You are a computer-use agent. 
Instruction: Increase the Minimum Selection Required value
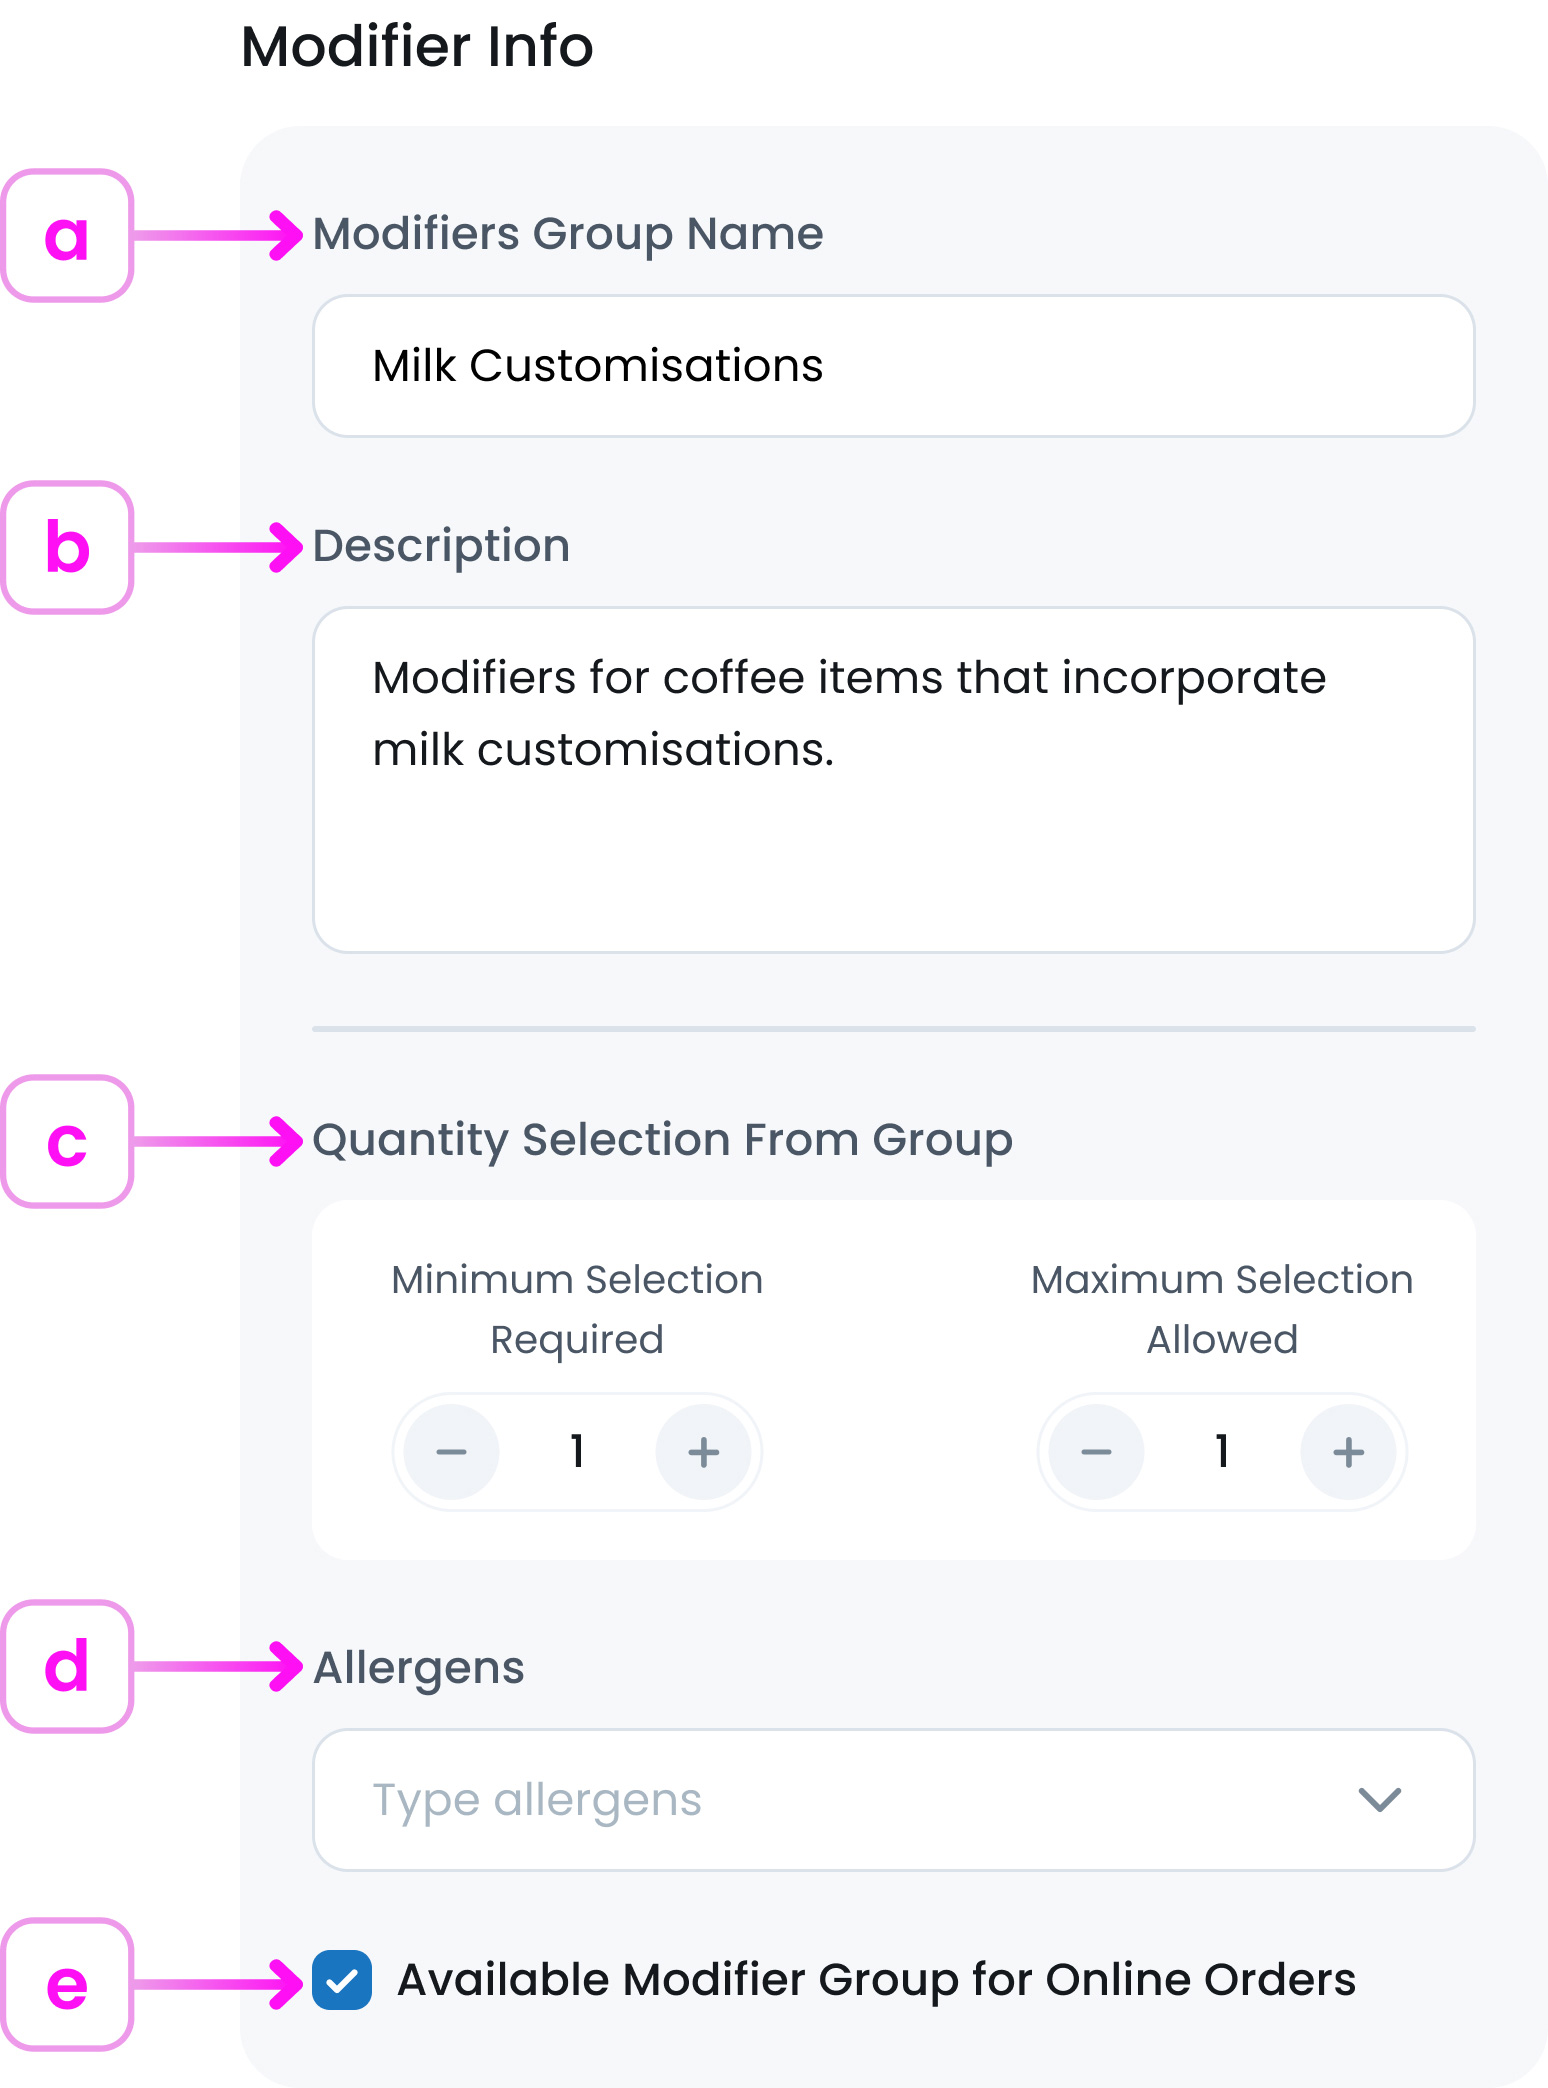coord(703,1452)
